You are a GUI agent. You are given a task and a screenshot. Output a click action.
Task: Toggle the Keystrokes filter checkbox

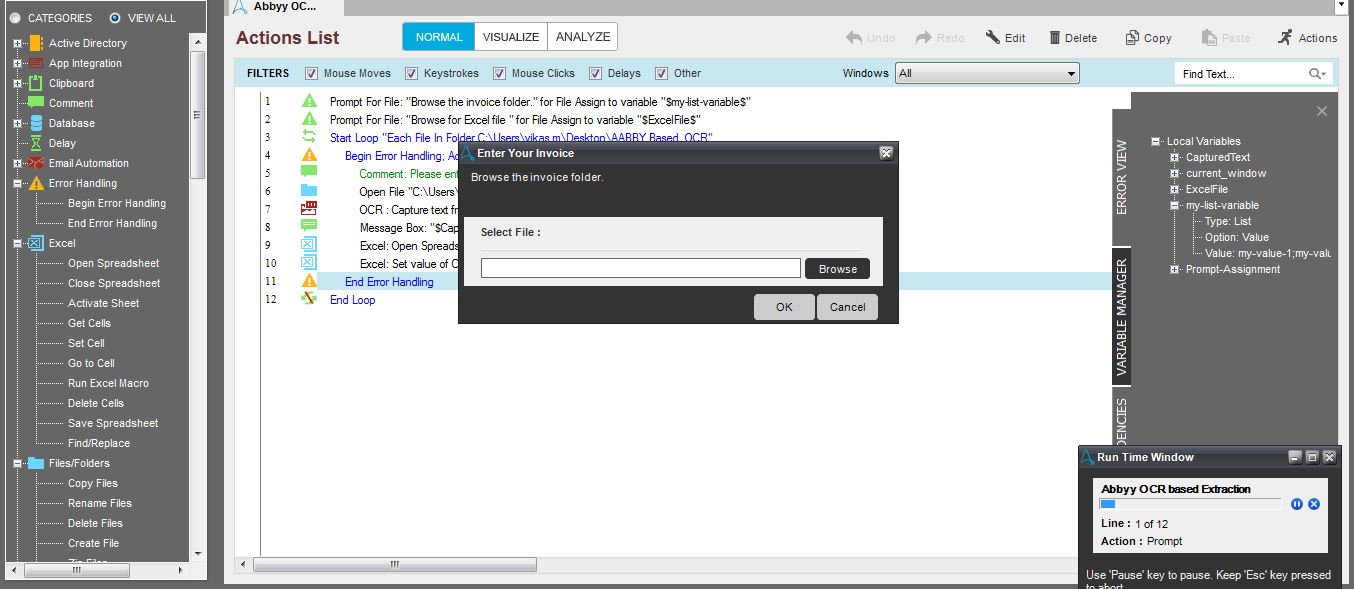(411, 73)
